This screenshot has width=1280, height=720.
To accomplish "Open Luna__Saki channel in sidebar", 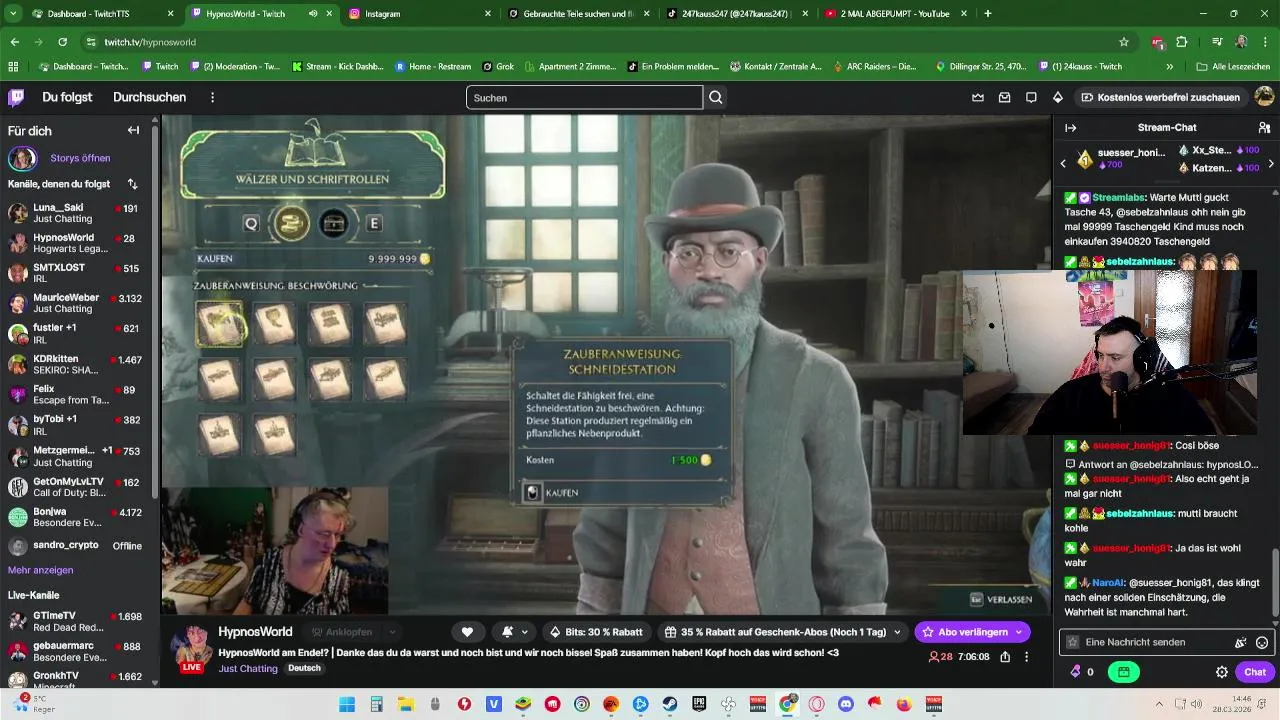I will [x=78, y=213].
